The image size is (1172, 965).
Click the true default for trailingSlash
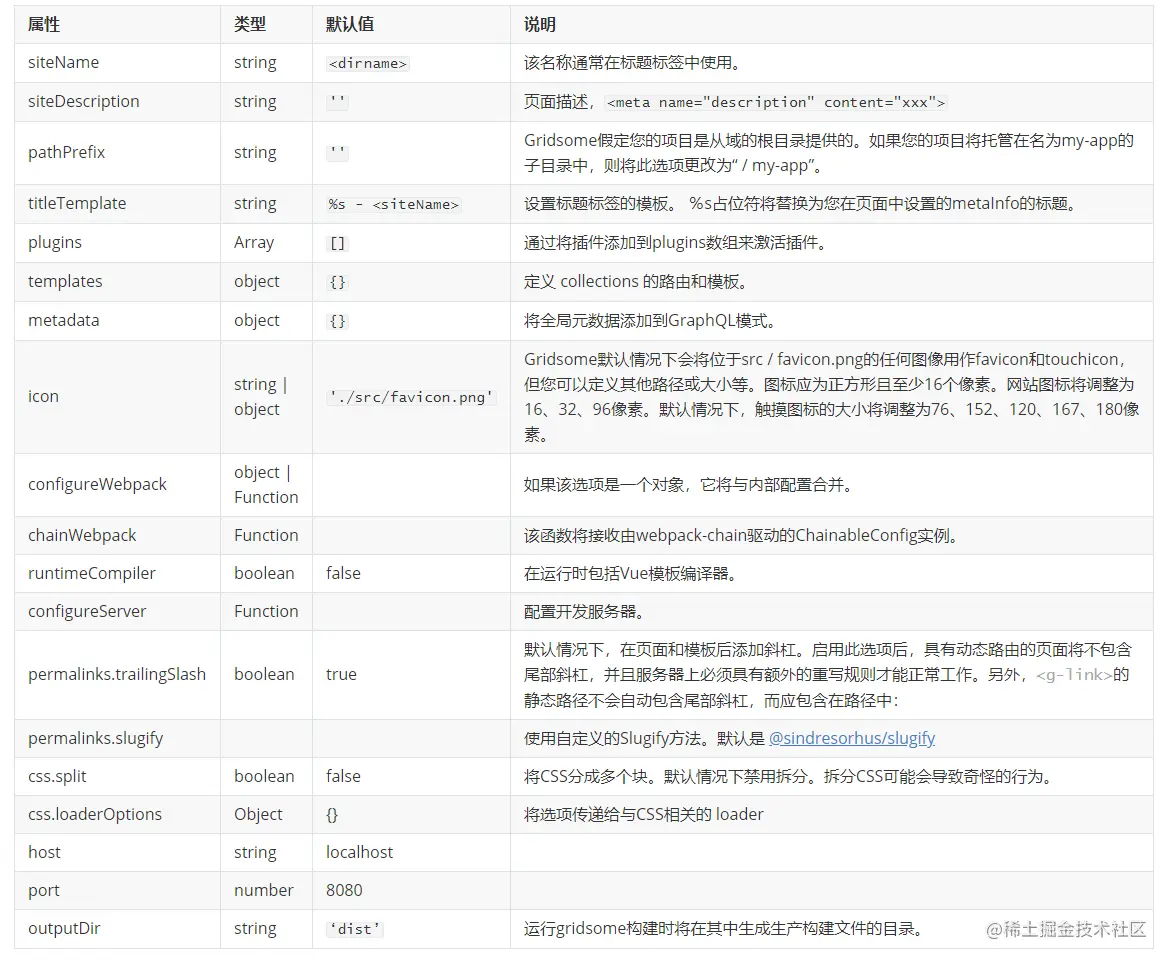(x=342, y=674)
